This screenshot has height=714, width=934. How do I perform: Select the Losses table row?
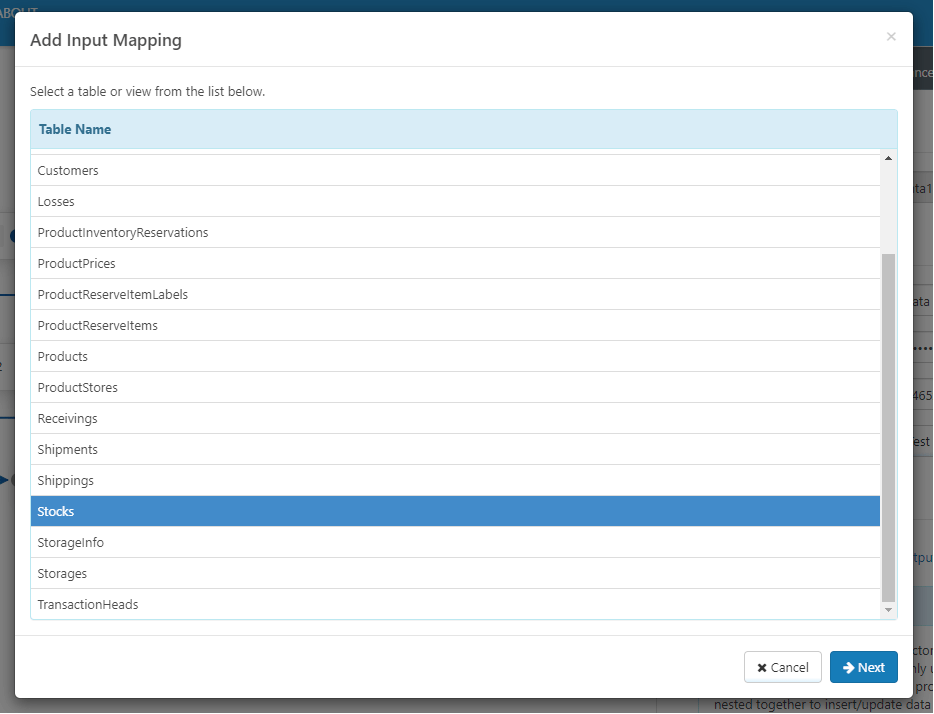tap(56, 202)
